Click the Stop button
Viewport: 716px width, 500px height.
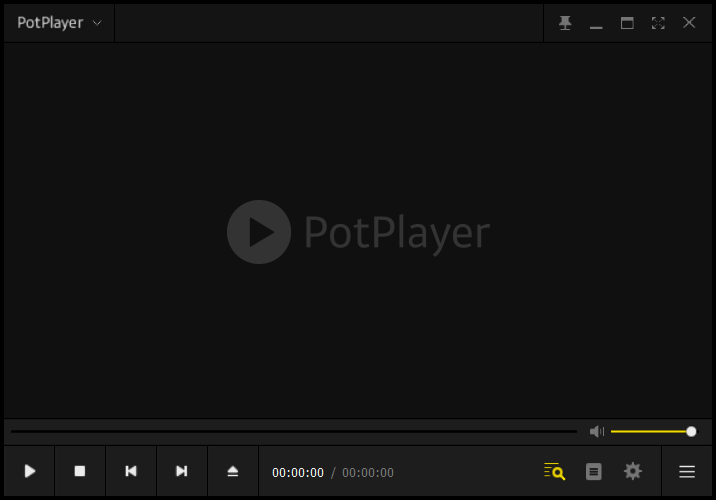80,471
